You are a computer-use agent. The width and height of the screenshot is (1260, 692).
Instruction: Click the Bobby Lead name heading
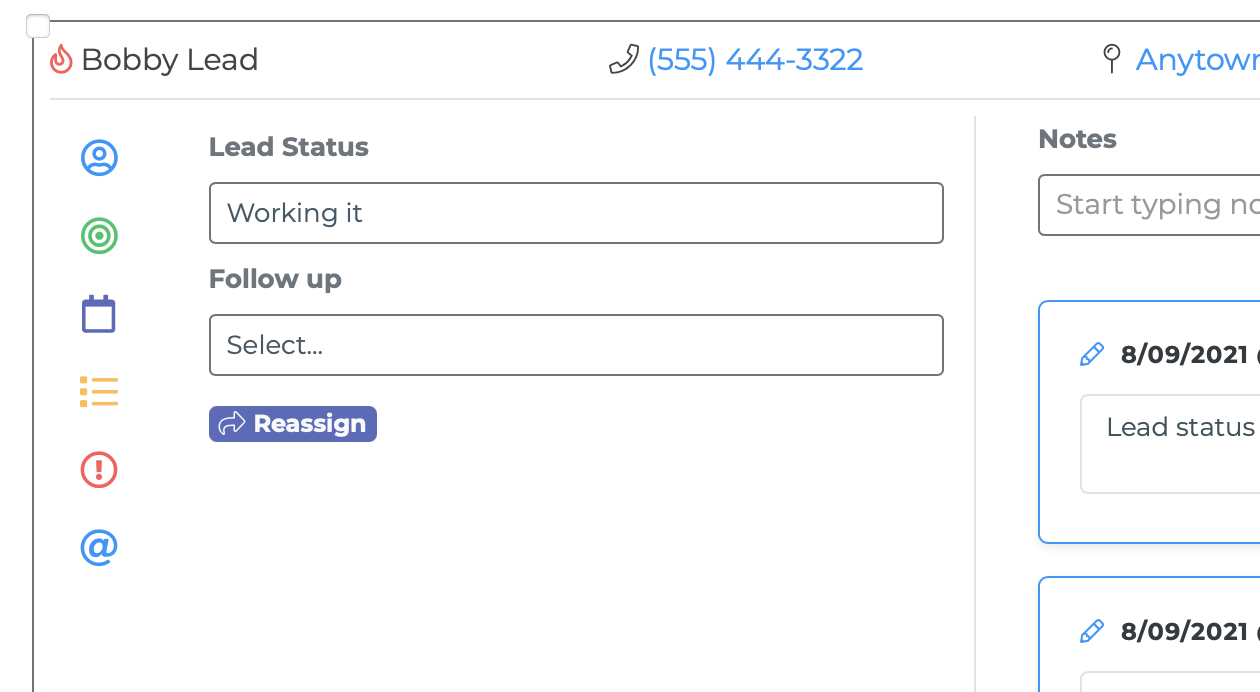(x=170, y=60)
